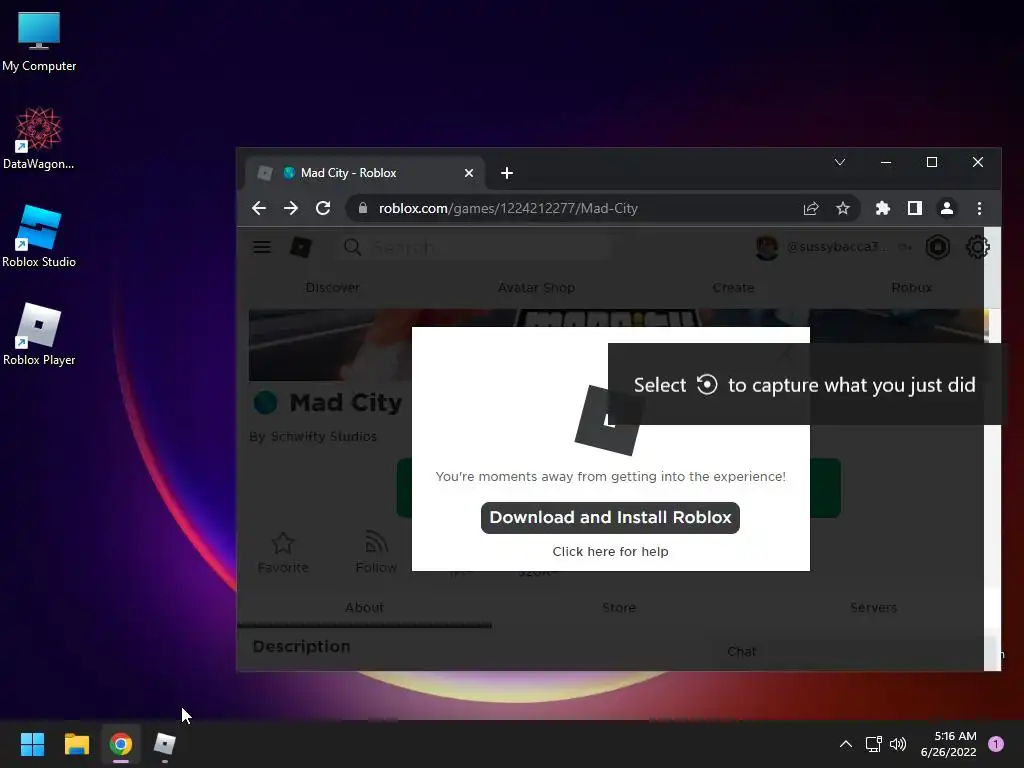Viewport: 1024px width, 768px height.
Task: Launch Roblox Studio desktop shortcut
Action: click(x=39, y=236)
